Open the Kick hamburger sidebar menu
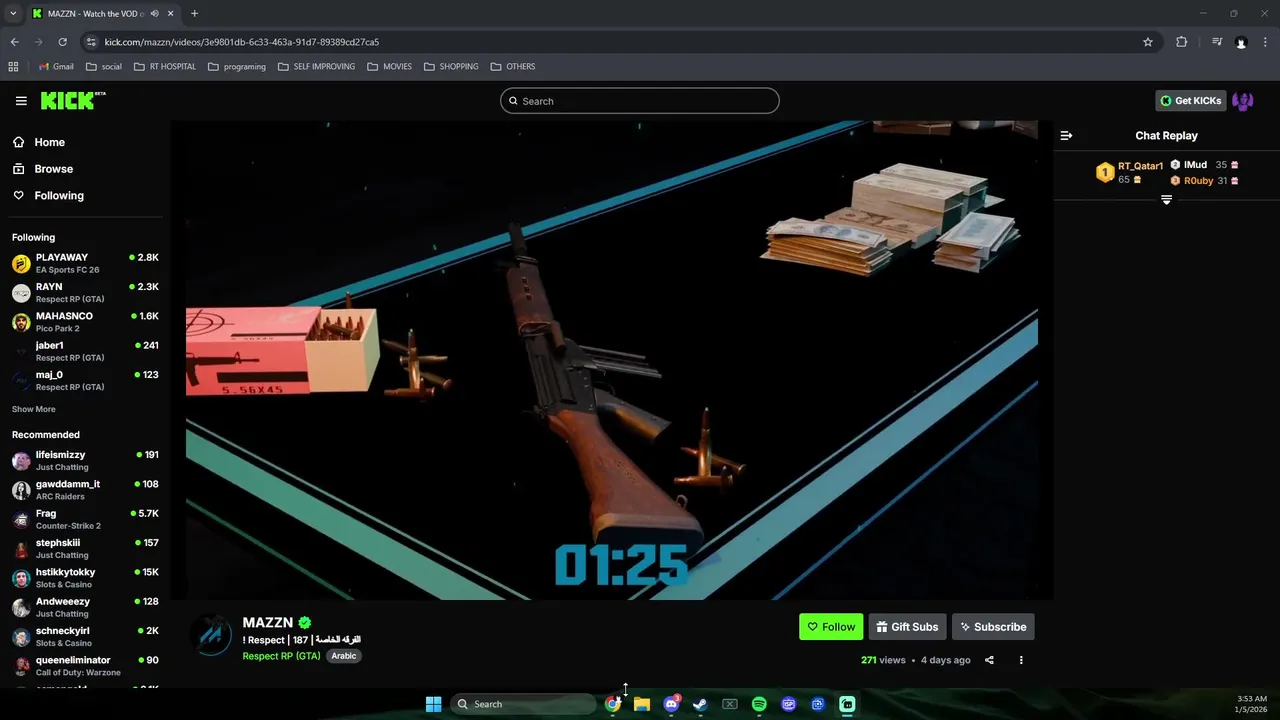 click(x=21, y=101)
